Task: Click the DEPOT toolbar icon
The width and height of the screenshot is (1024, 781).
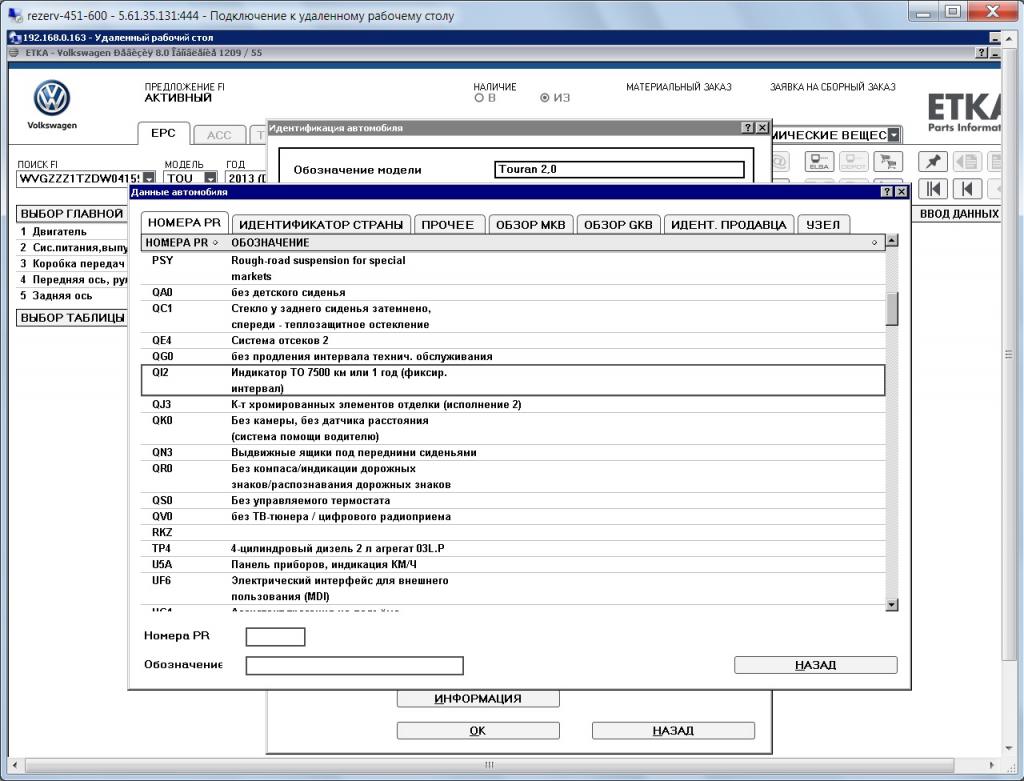Action: click(x=853, y=161)
